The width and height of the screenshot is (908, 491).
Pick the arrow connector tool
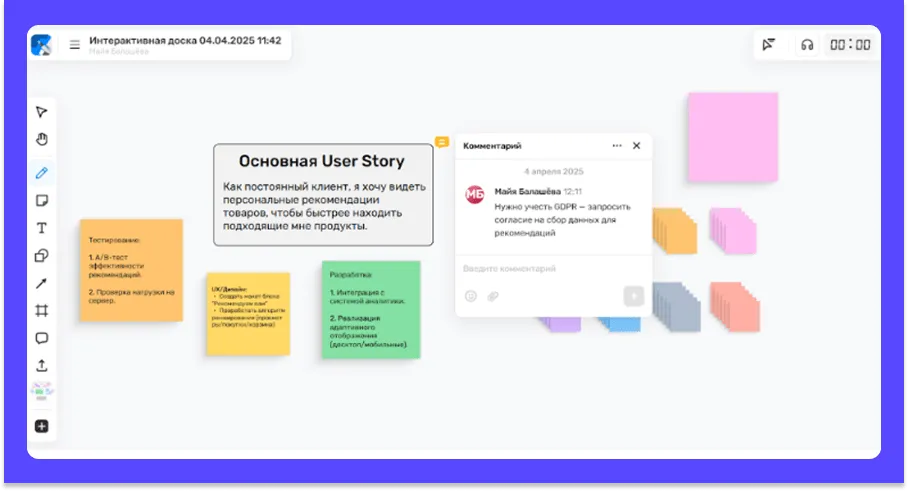(42, 284)
